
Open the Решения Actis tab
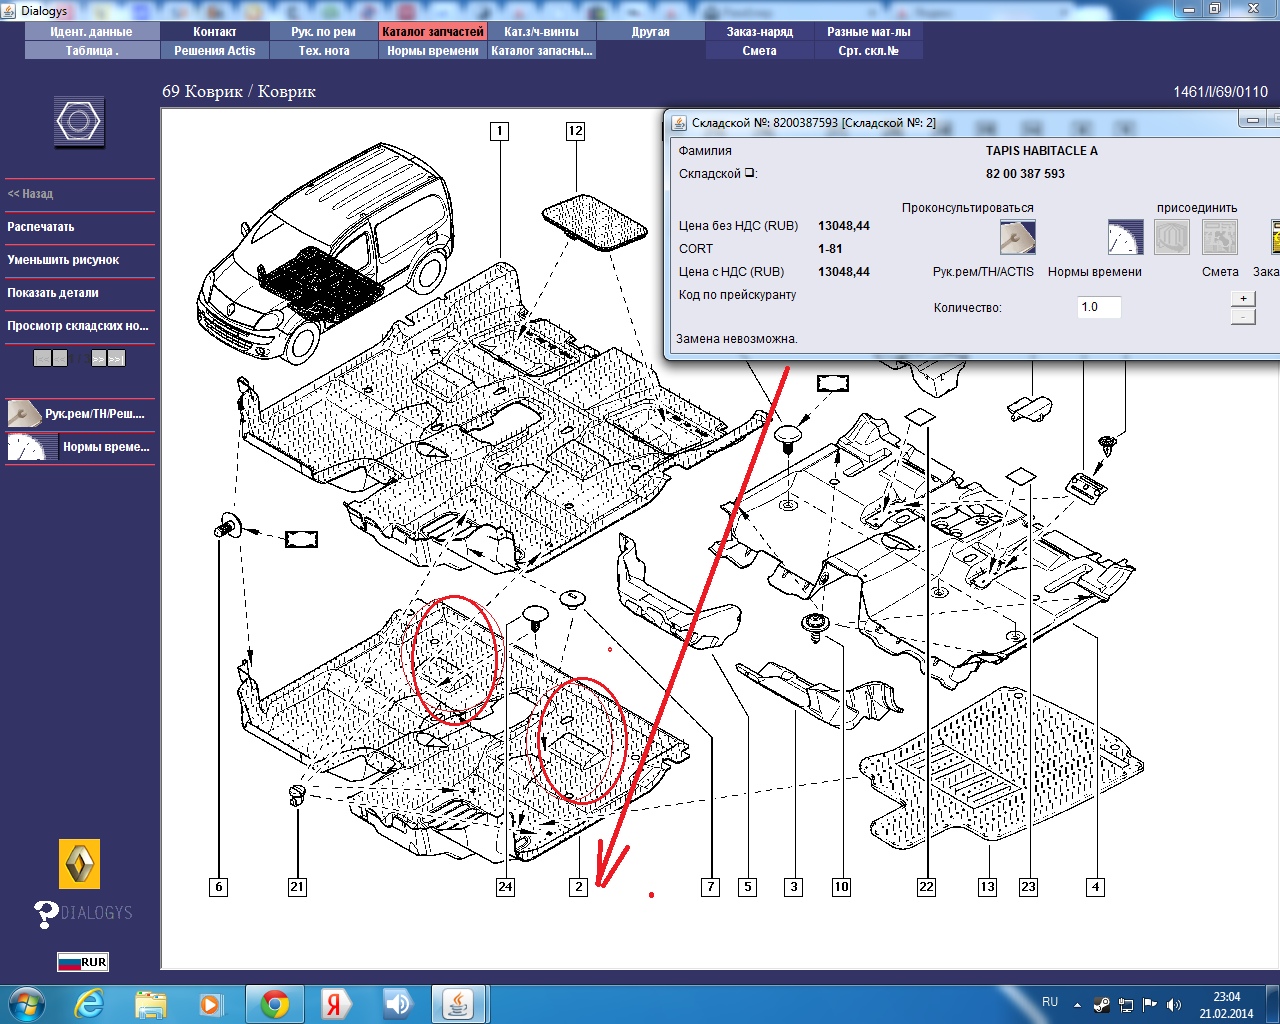(x=215, y=51)
